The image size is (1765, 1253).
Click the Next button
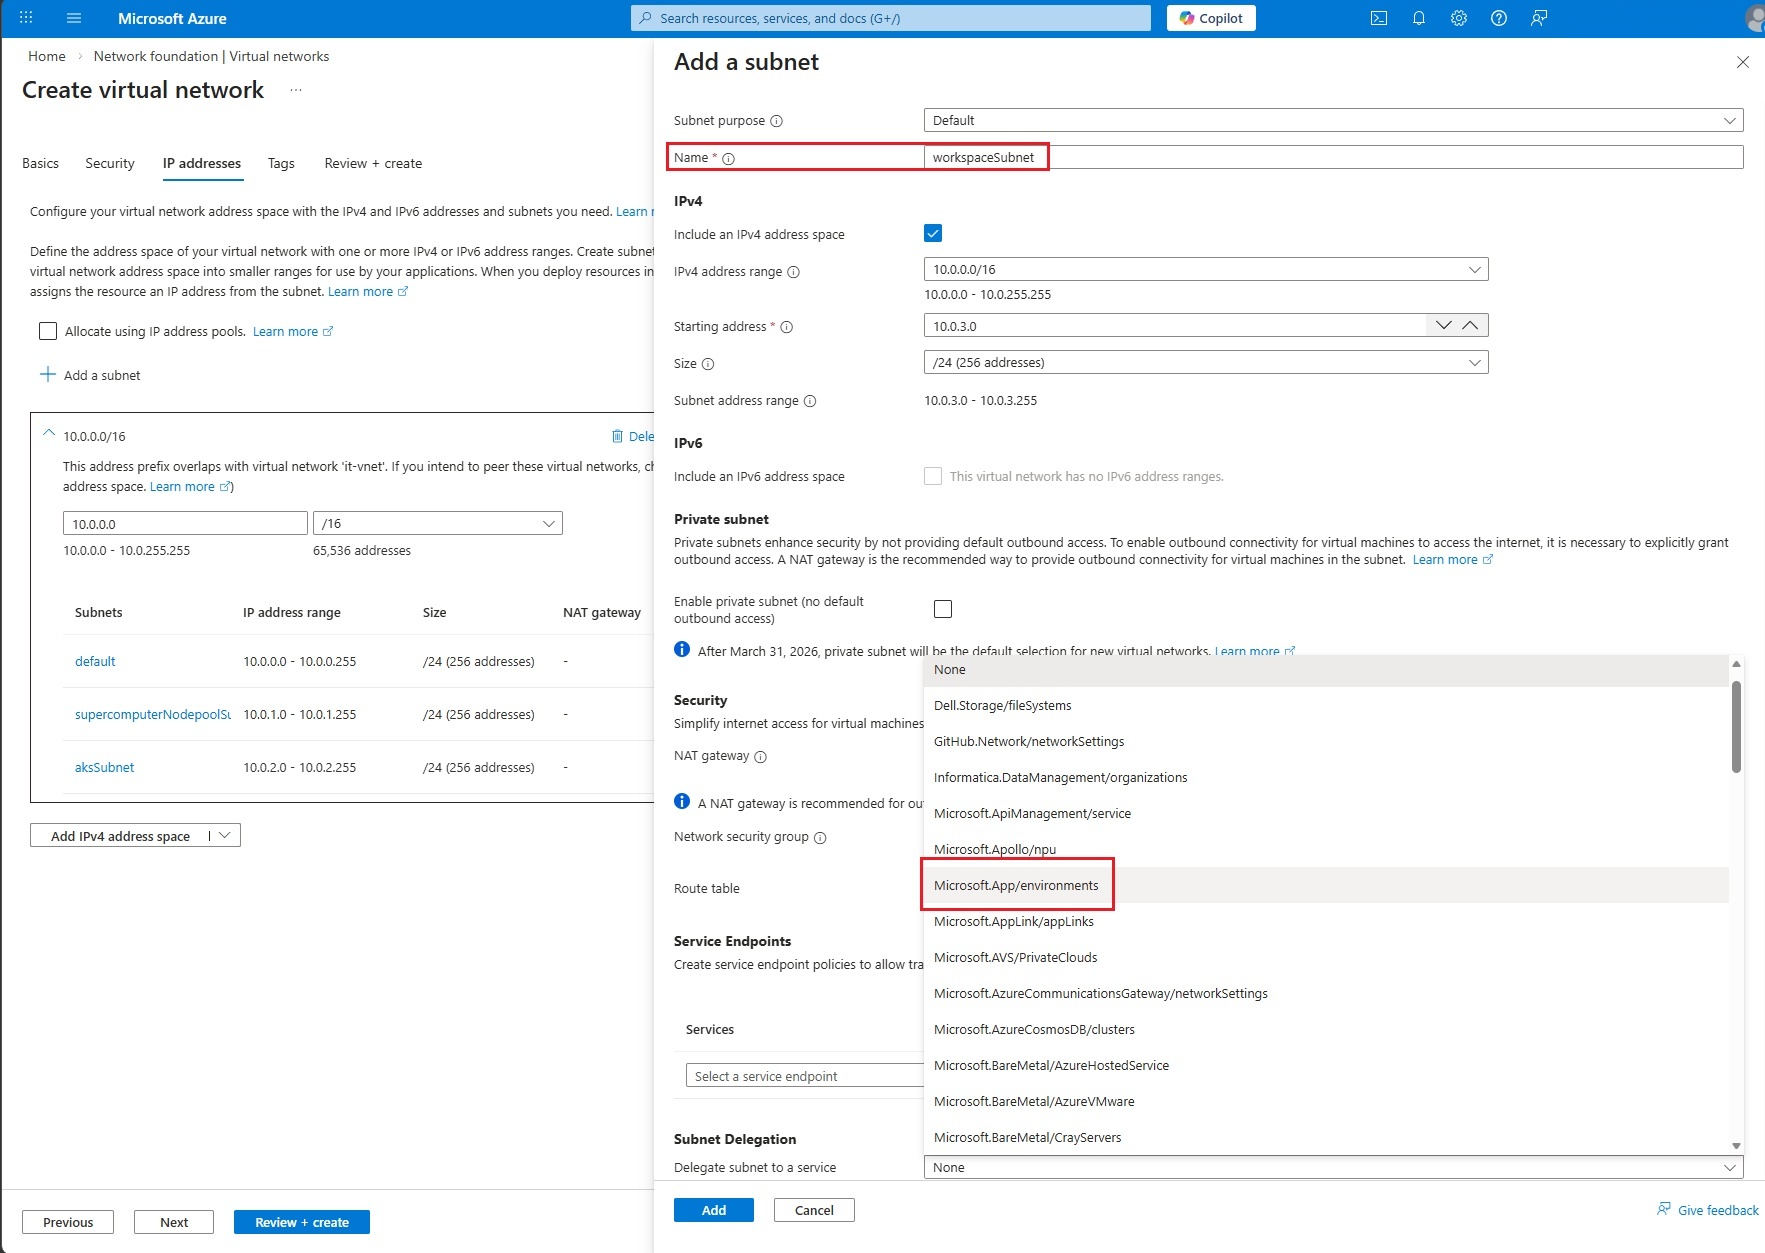click(174, 1222)
